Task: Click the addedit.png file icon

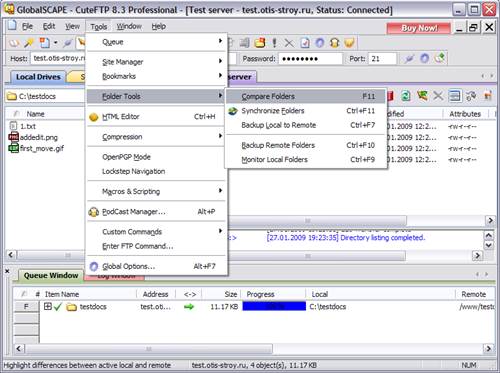Action: click(x=13, y=137)
